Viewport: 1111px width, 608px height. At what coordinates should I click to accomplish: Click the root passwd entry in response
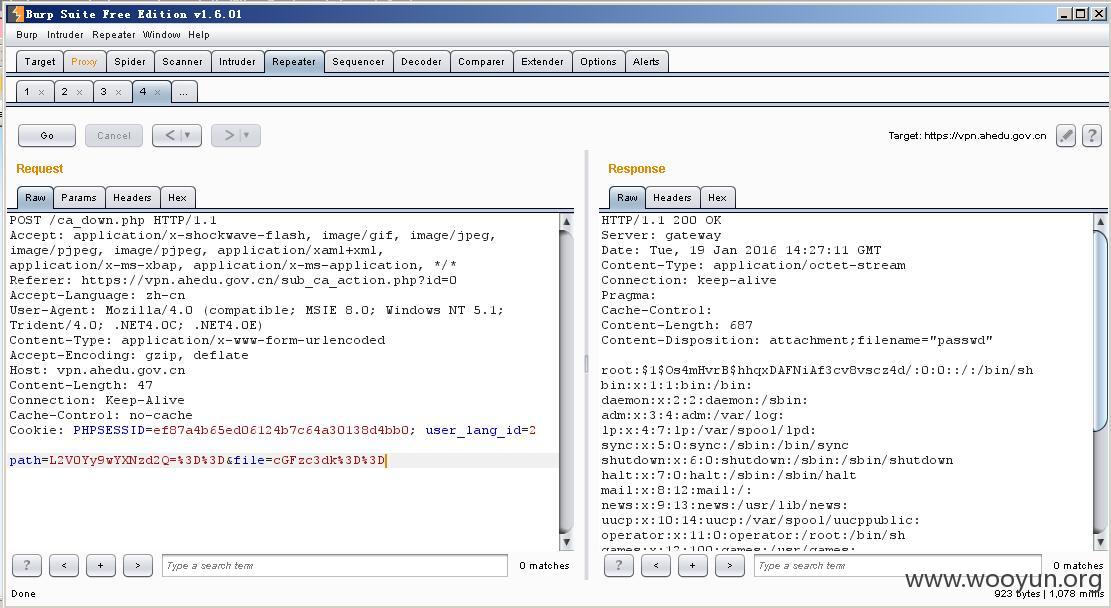(x=817, y=370)
